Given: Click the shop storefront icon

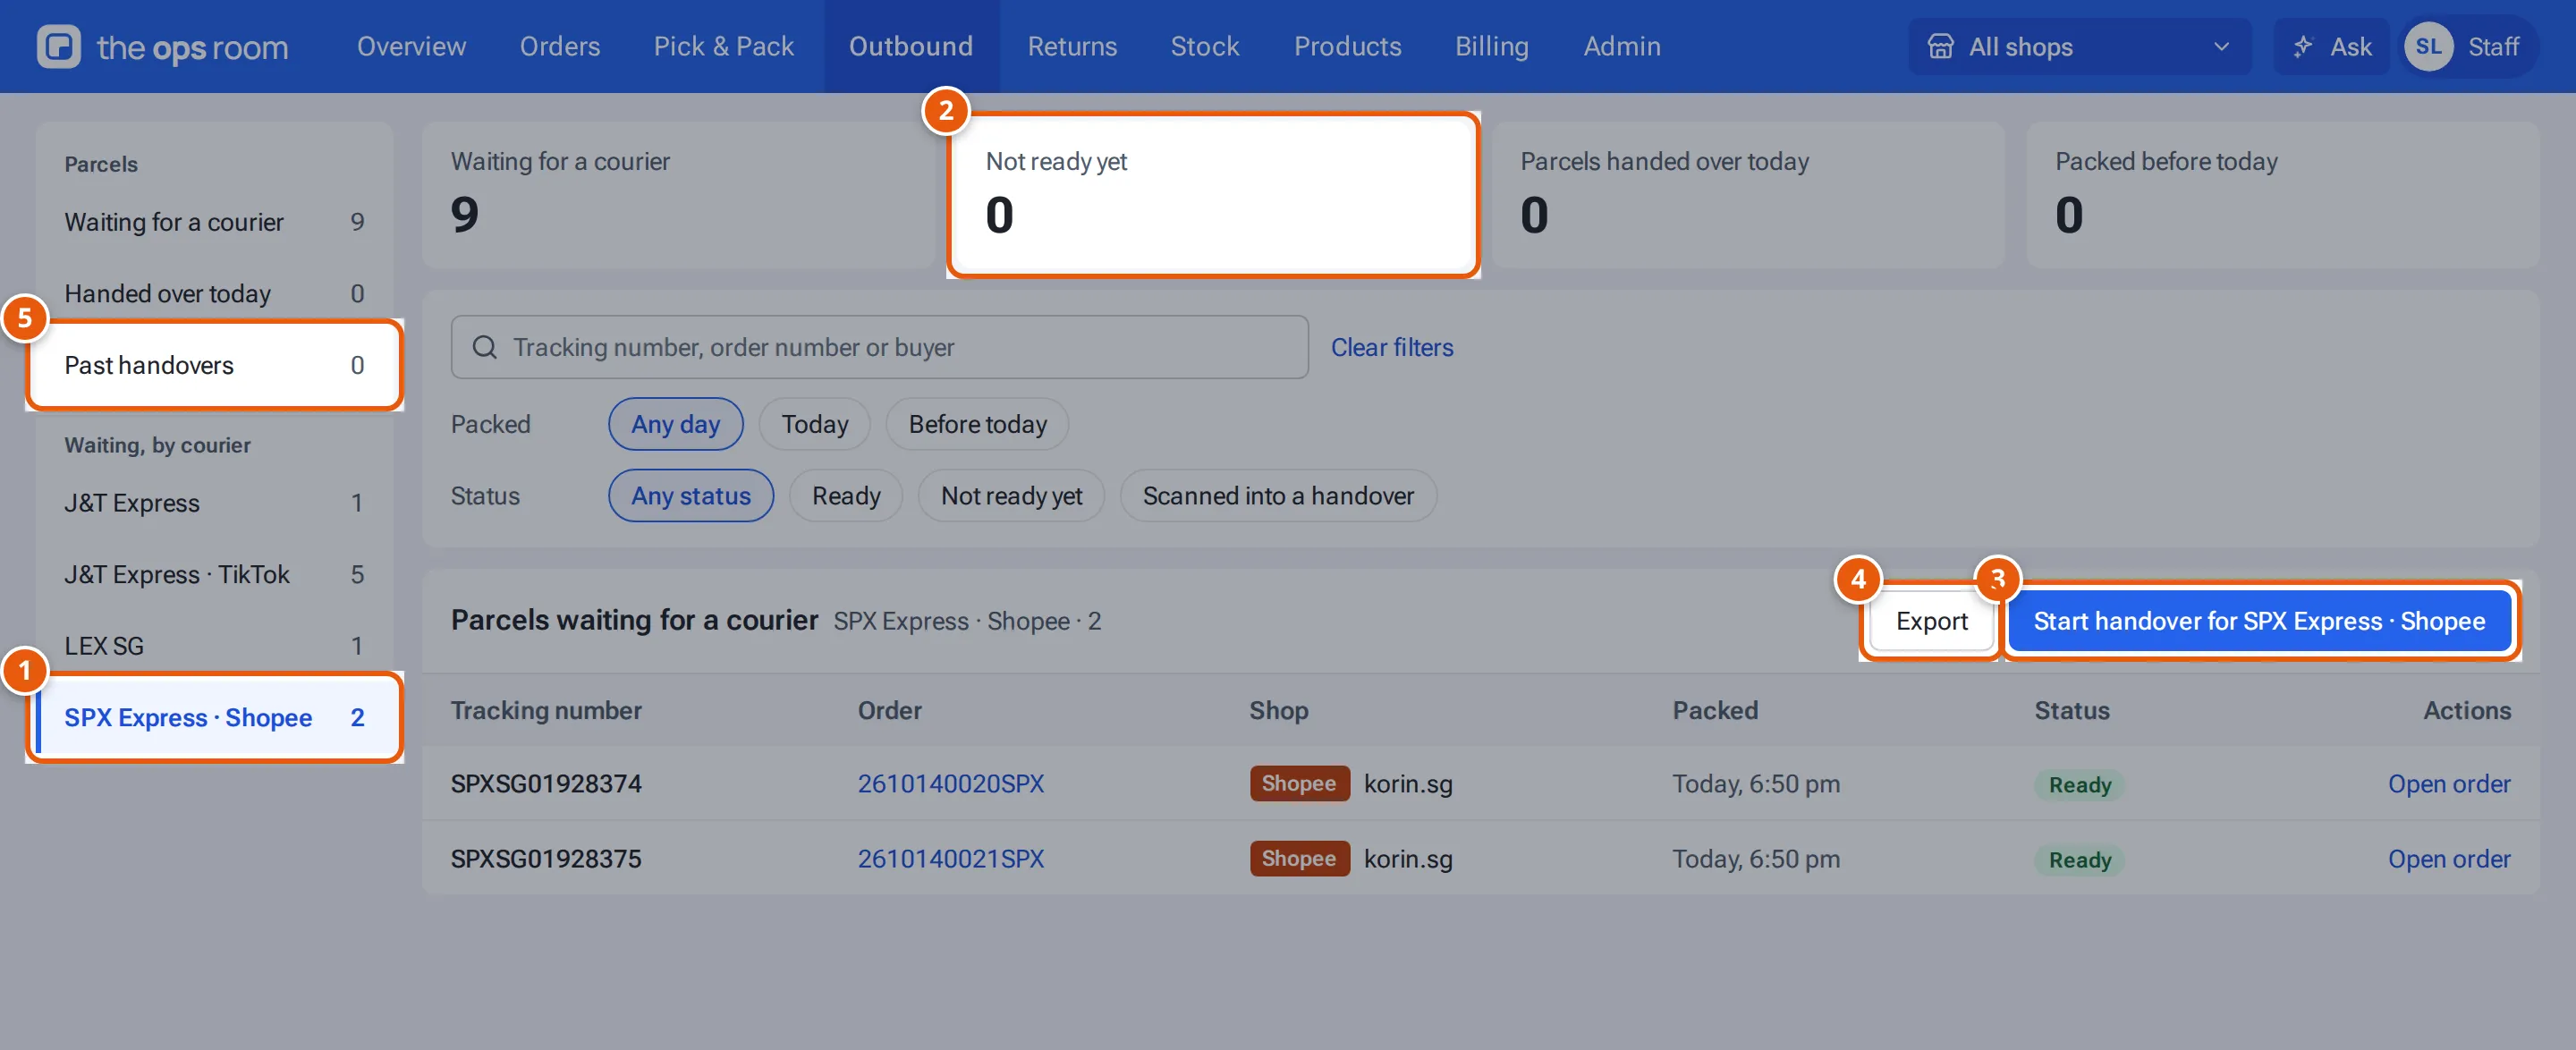Looking at the screenshot, I should 1940,47.
